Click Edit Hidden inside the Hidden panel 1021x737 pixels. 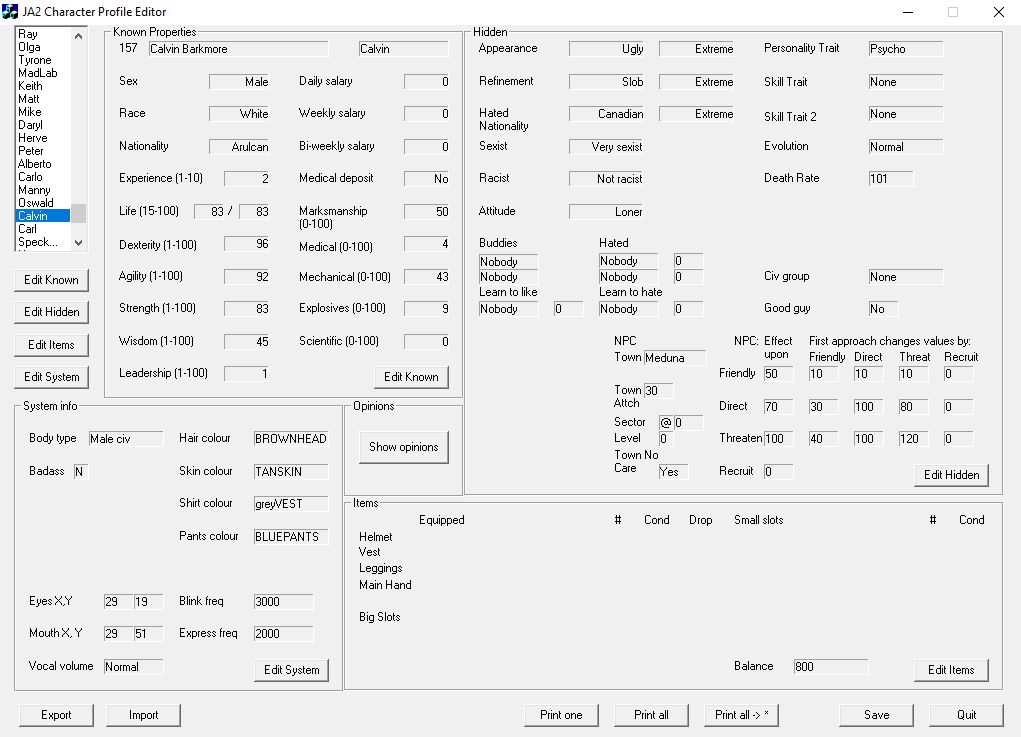[951, 475]
